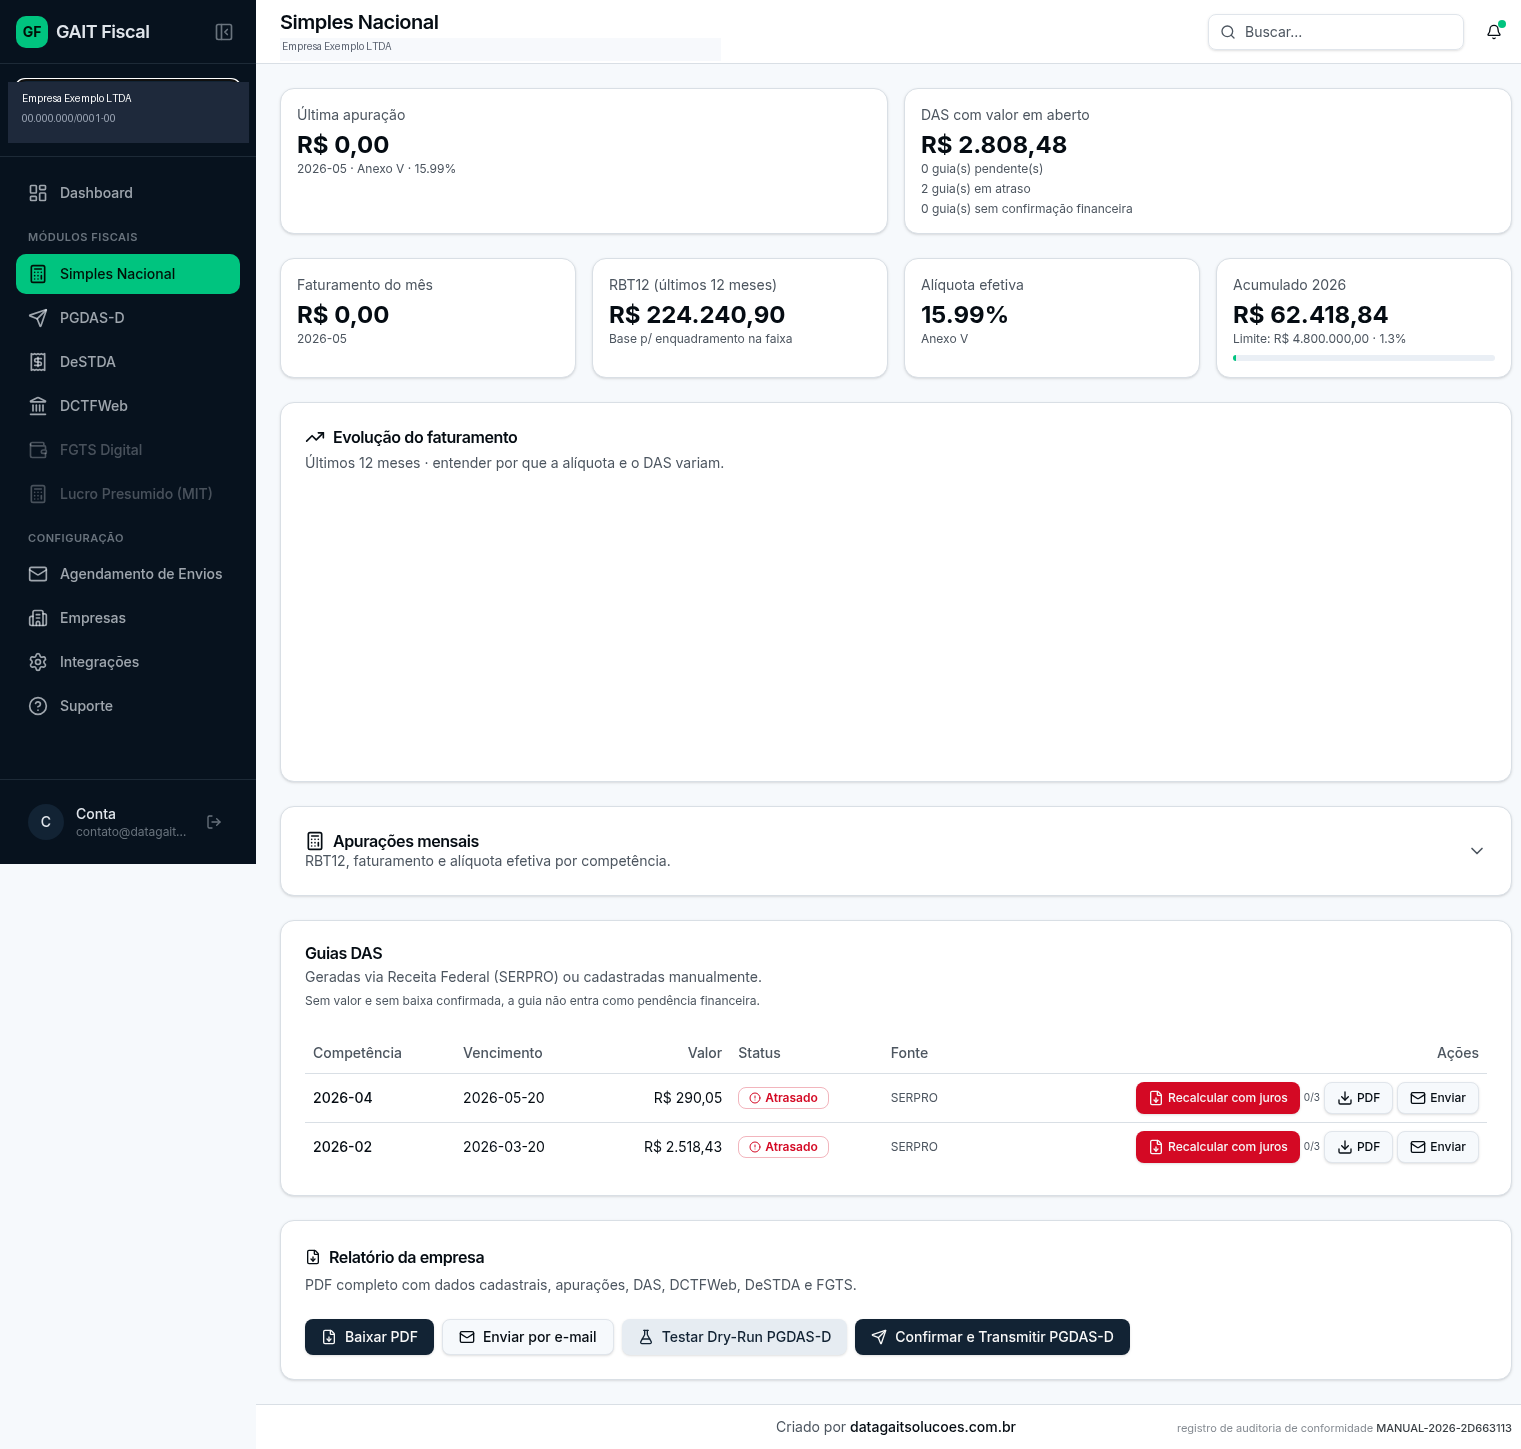Click the Evolução do faturamento trend icon
Image resolution: width=1521 pixels, height=1449 pixels.
coord(315,437)
